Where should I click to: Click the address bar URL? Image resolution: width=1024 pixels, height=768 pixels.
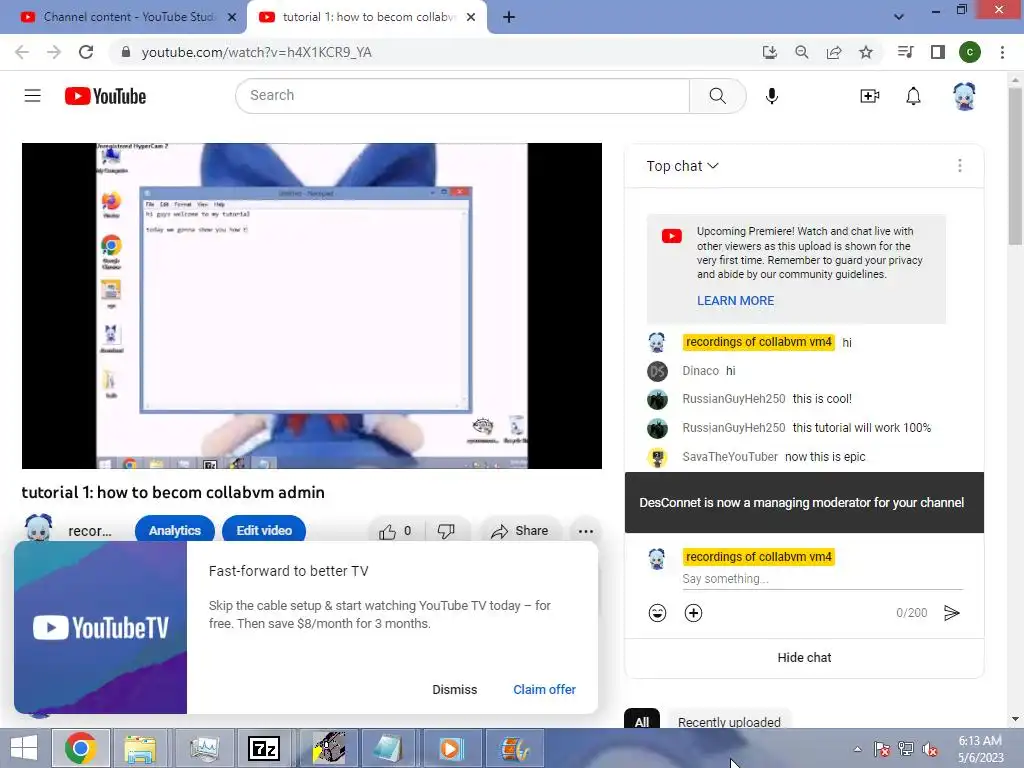pos(257,52)
